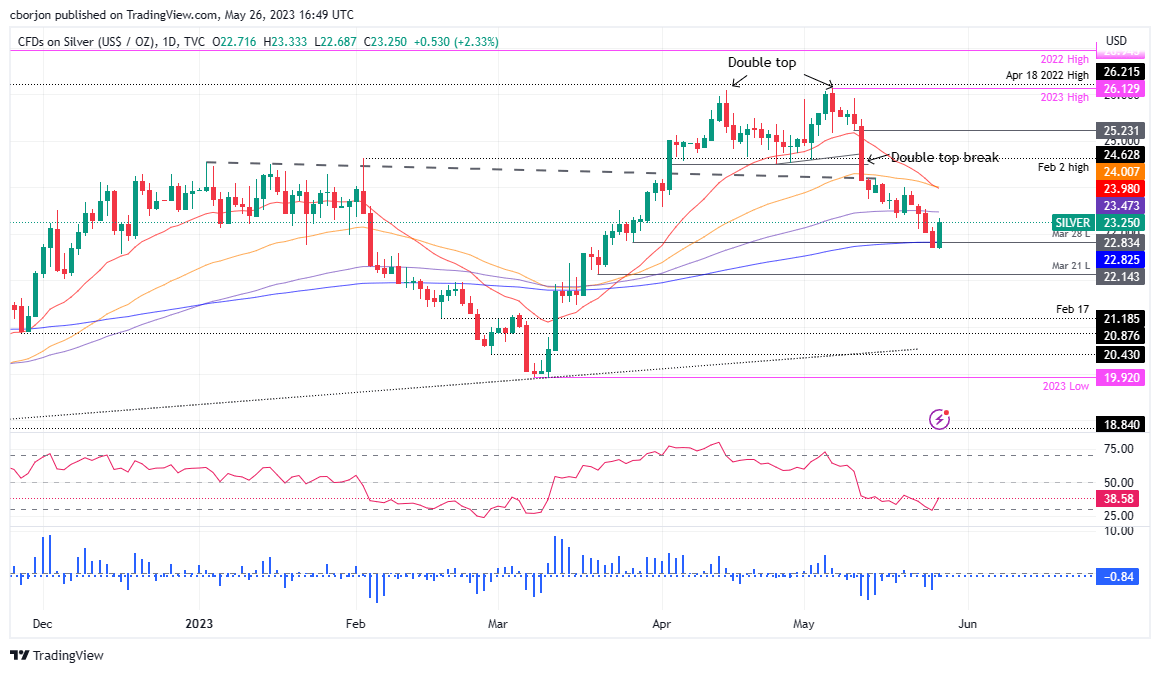The height and width of the screenshot is (673, 1160).
Task: Click 2023 on the date axis
Action: pyautogui.click(x=198, y=623)
